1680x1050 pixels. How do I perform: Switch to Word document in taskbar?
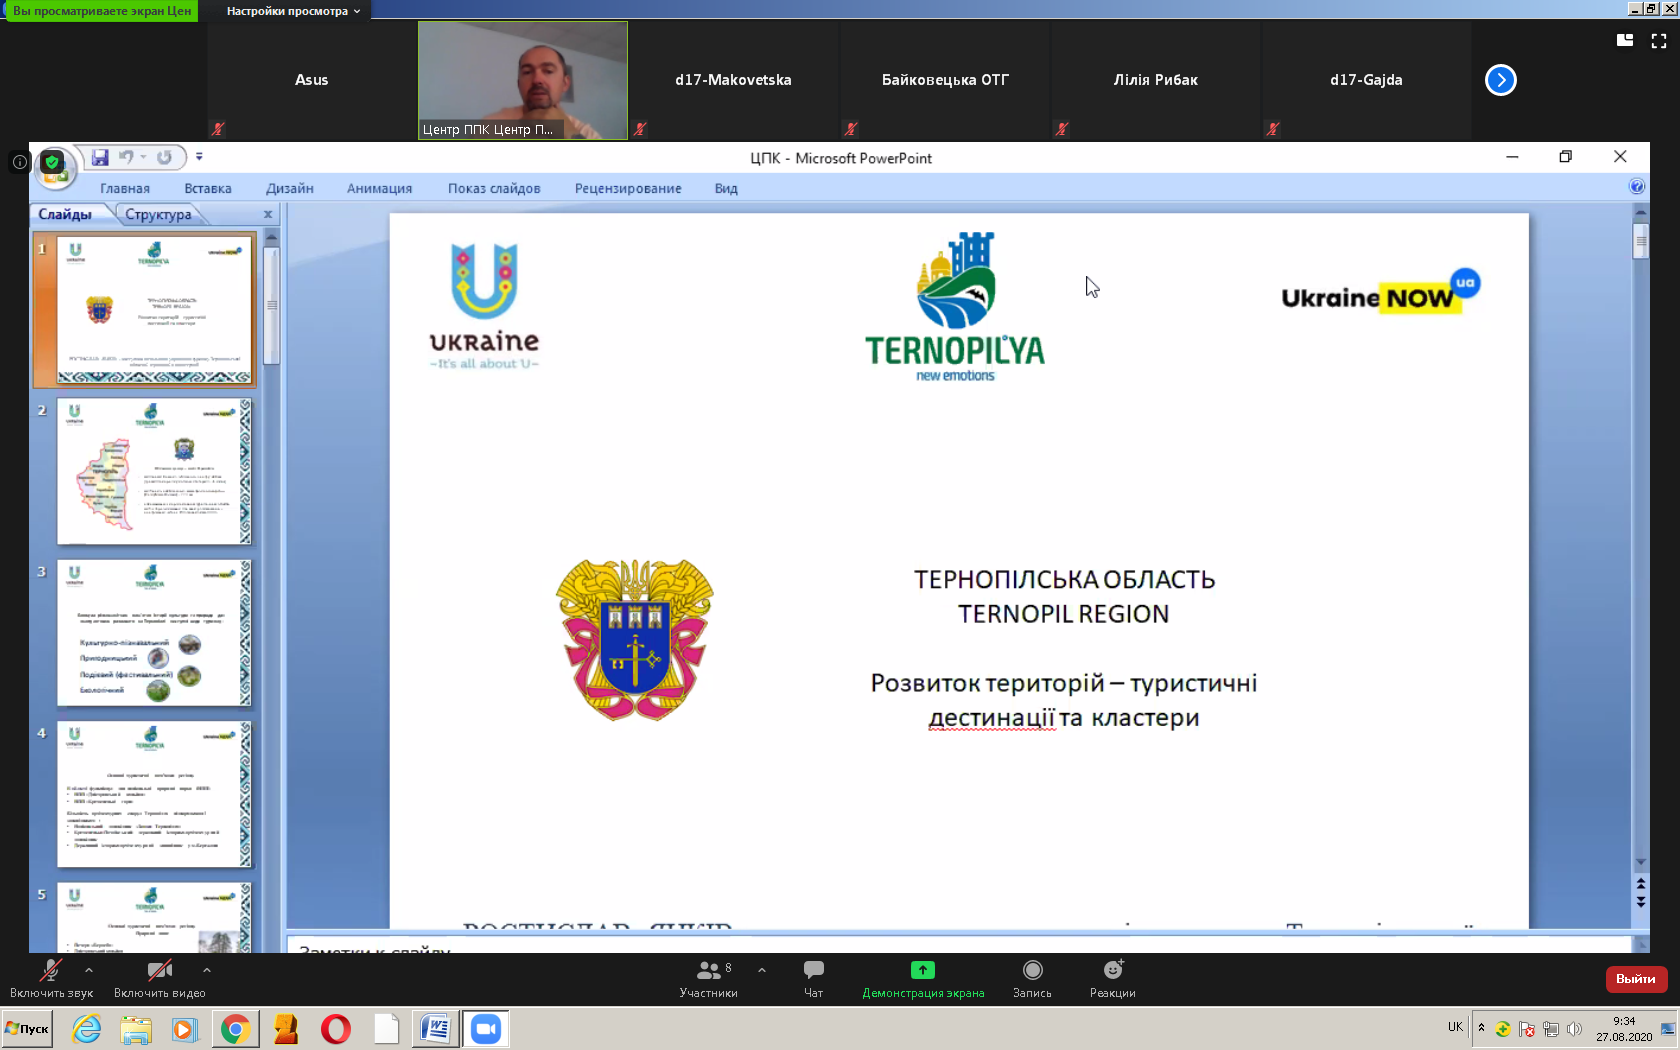436,1029
